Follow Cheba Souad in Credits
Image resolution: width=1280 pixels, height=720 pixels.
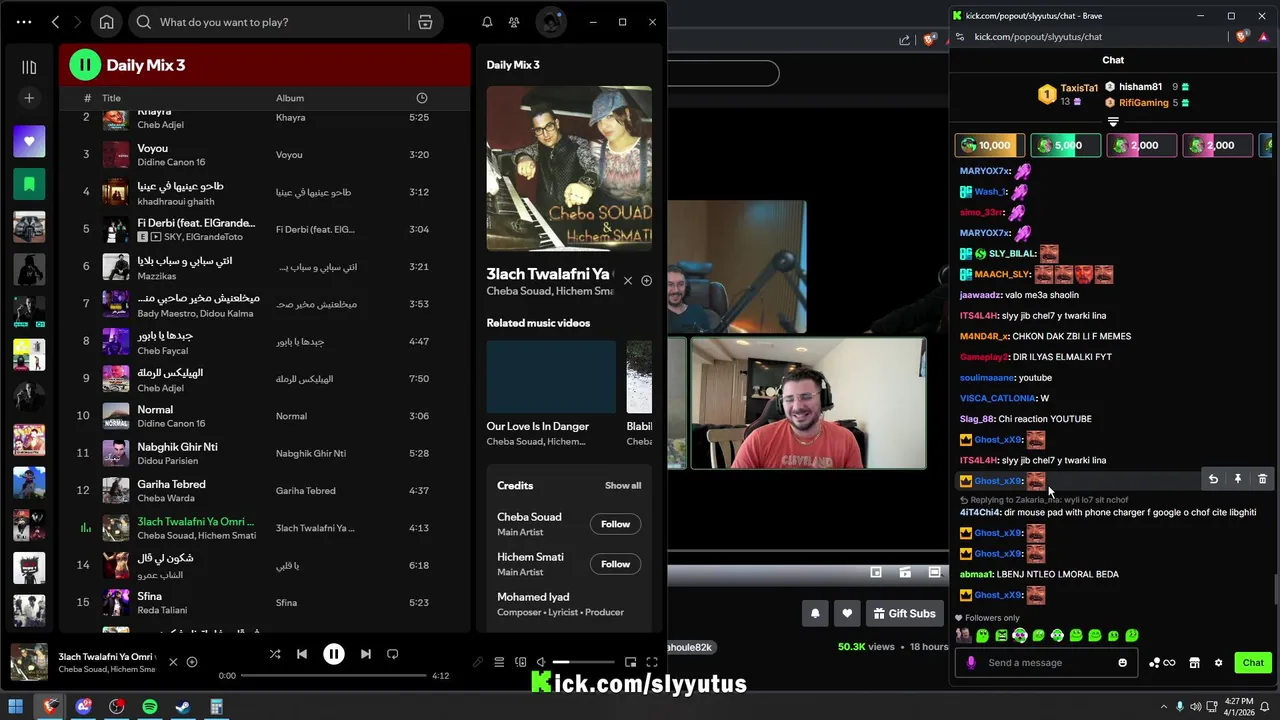coord(615,524)
